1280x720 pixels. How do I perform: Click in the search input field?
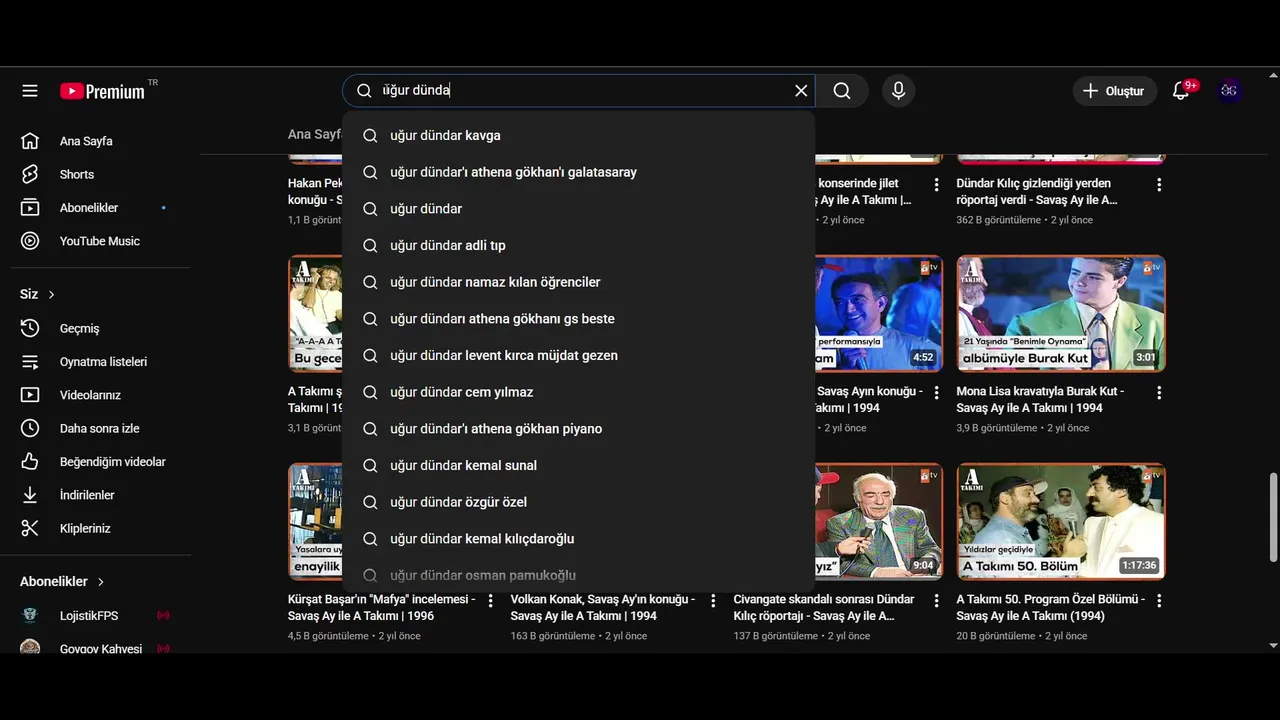(x=580, y=91)
